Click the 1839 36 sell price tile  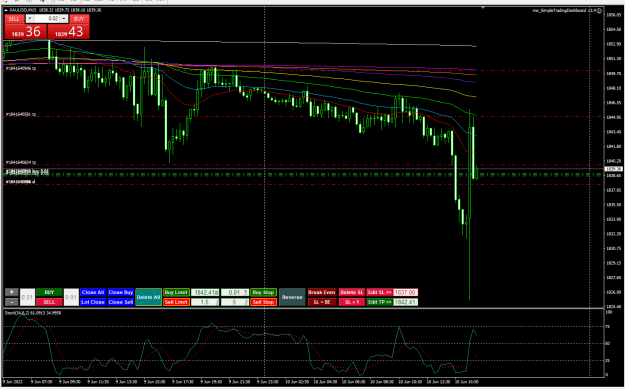[26, 31]
